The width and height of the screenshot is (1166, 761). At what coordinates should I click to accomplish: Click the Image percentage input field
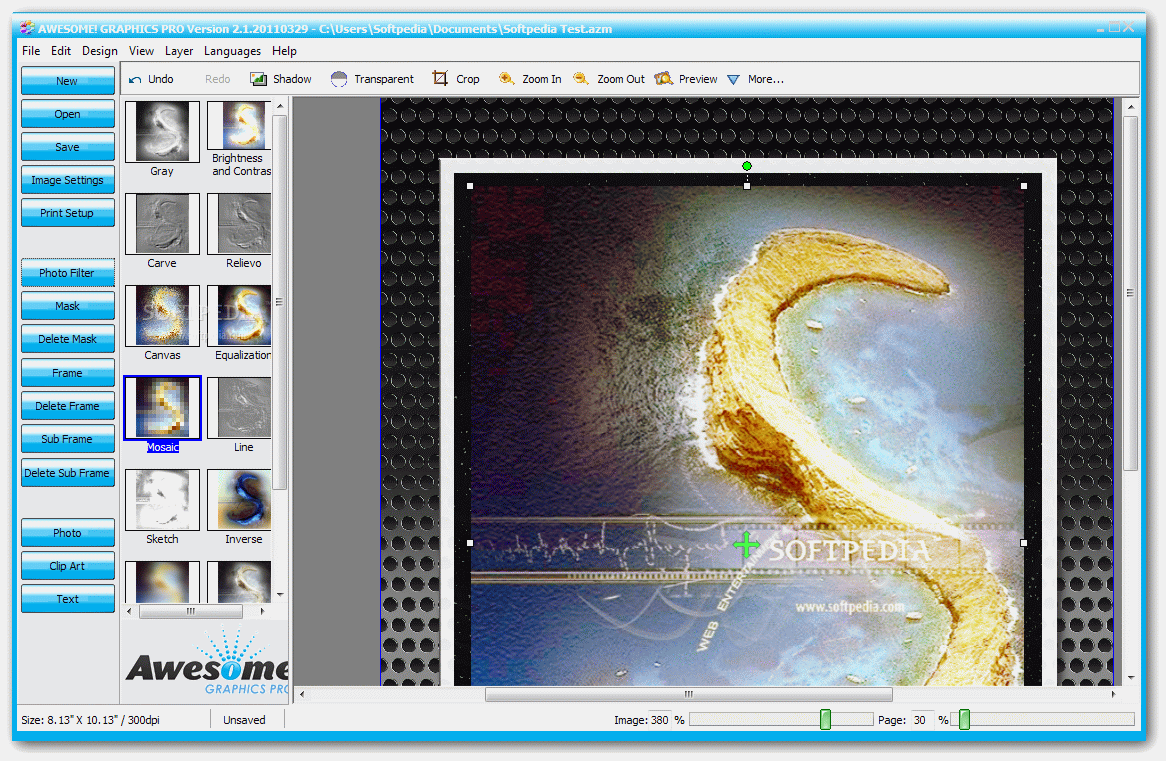point(660,720)
